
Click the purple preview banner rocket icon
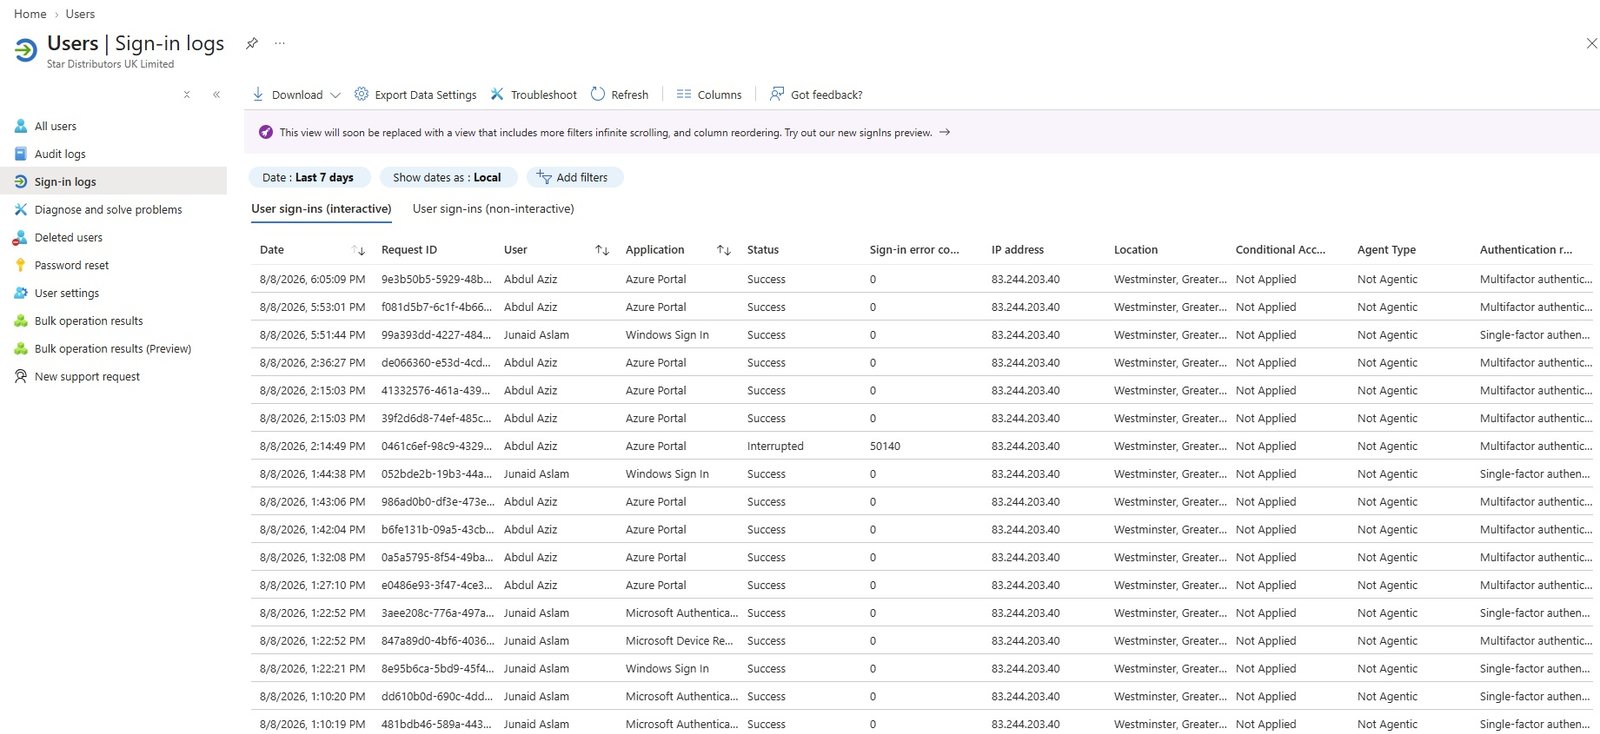266,132
